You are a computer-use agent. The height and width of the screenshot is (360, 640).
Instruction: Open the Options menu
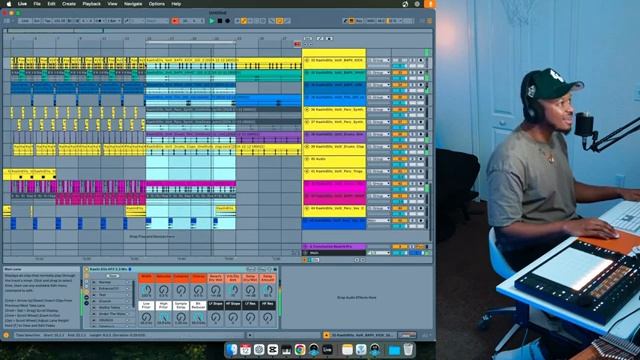click(x=157, y=4)
